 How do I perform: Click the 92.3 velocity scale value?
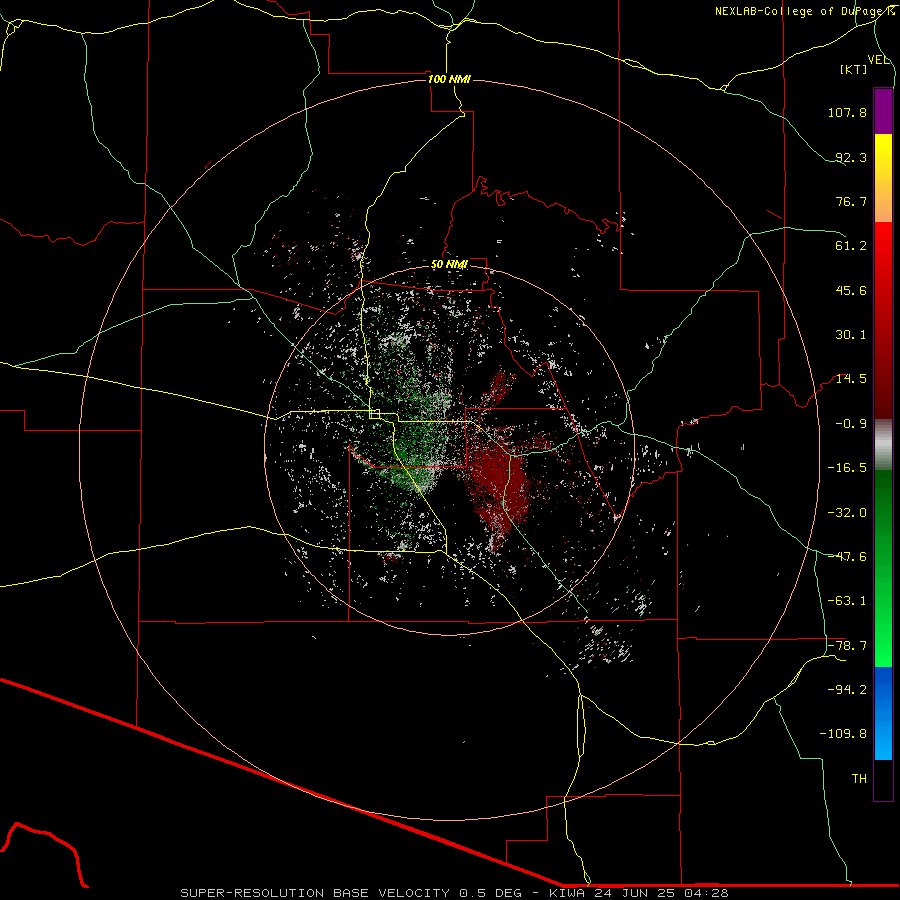click(851, 157)
